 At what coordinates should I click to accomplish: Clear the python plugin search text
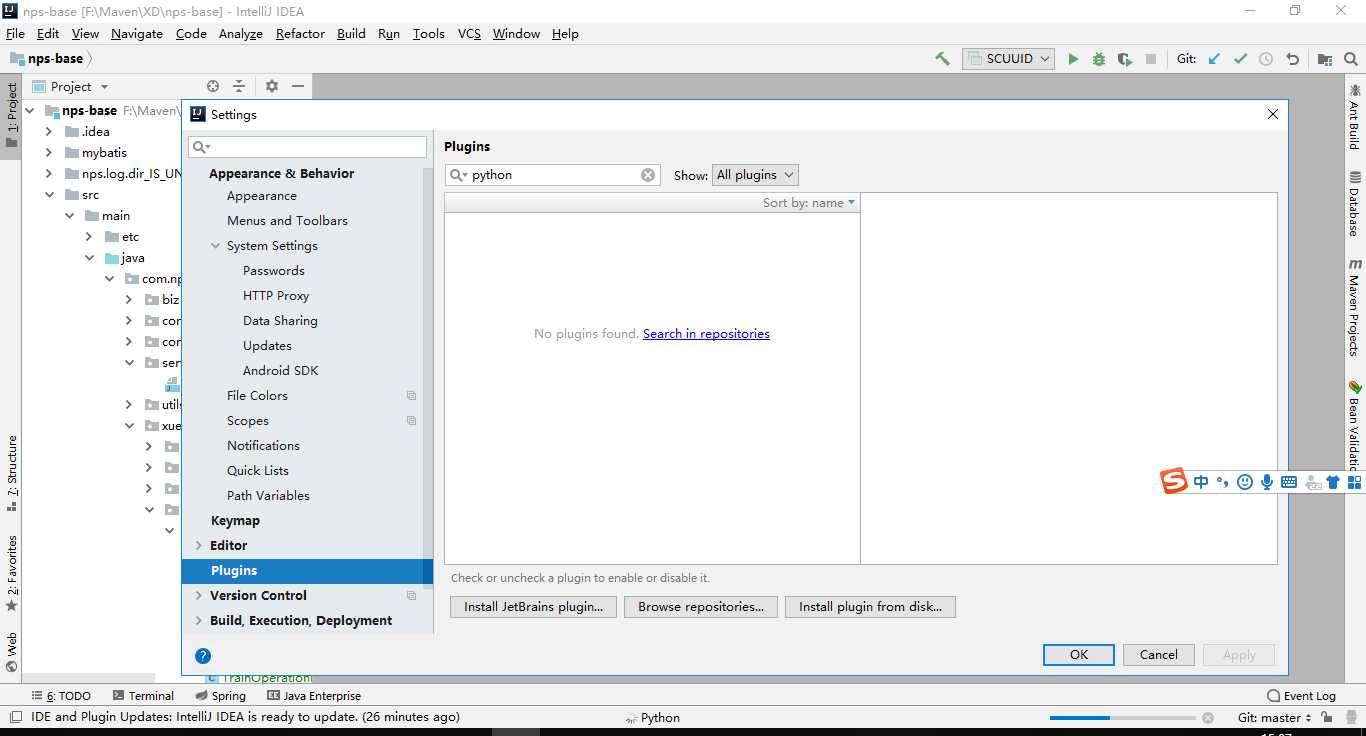pos(648,175)
